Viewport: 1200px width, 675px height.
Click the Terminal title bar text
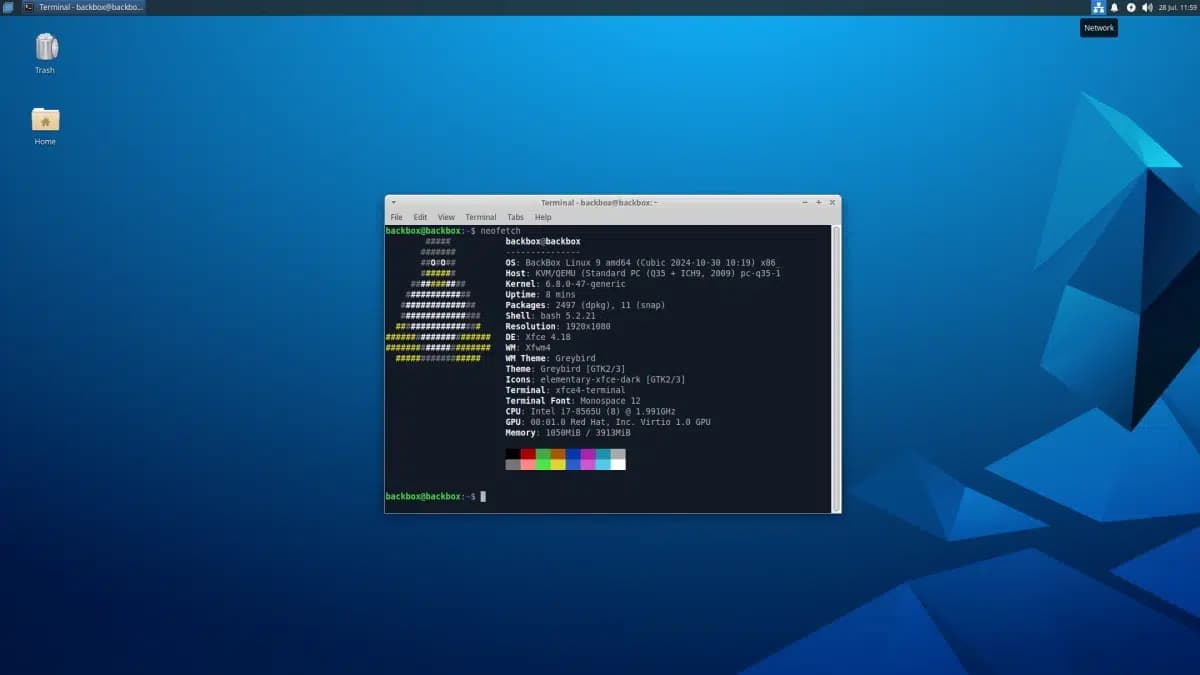598,202
